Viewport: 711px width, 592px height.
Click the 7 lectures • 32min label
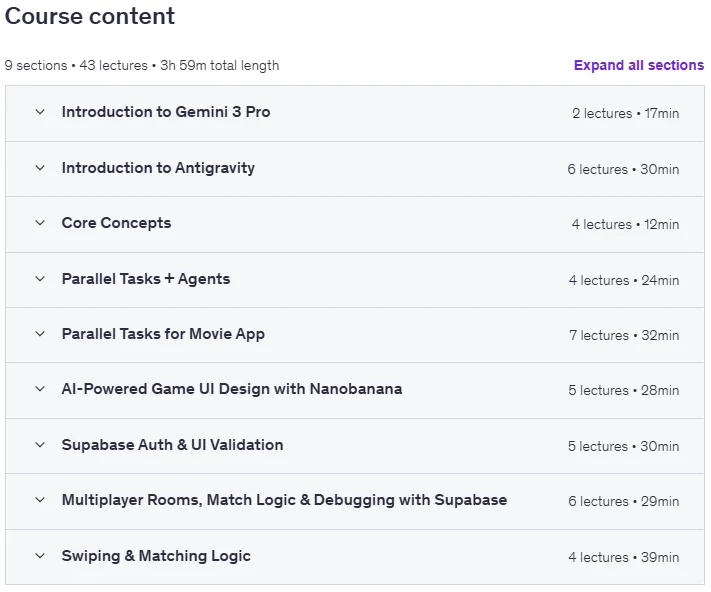pyautogui.click(x=624, y=335)
